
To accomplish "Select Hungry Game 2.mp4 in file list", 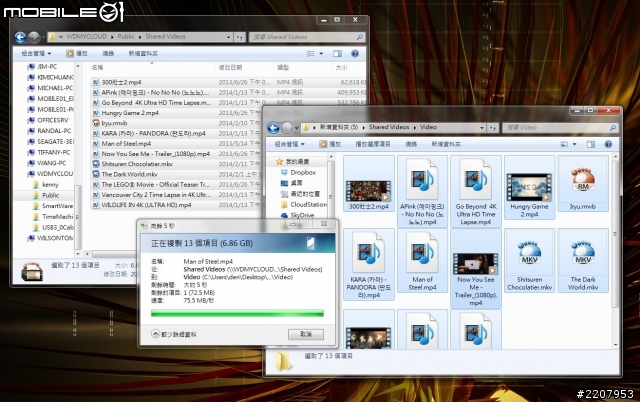I will point(176,113).
